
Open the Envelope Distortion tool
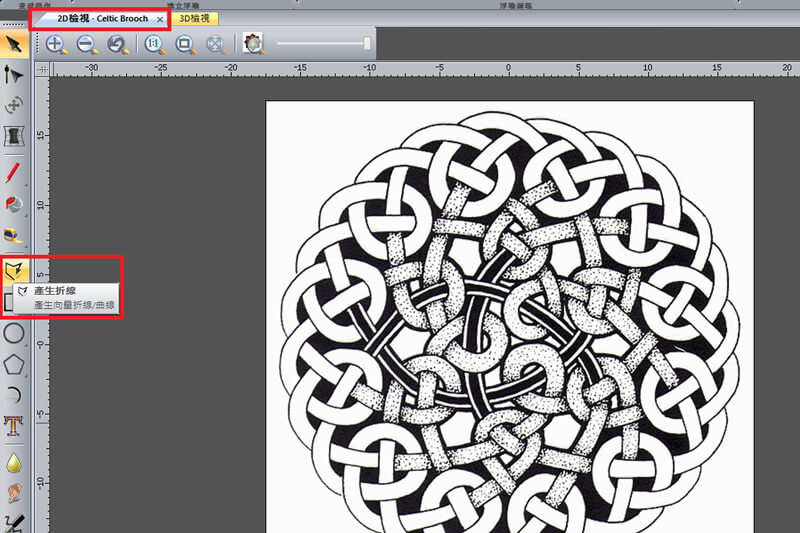point(14,136)
